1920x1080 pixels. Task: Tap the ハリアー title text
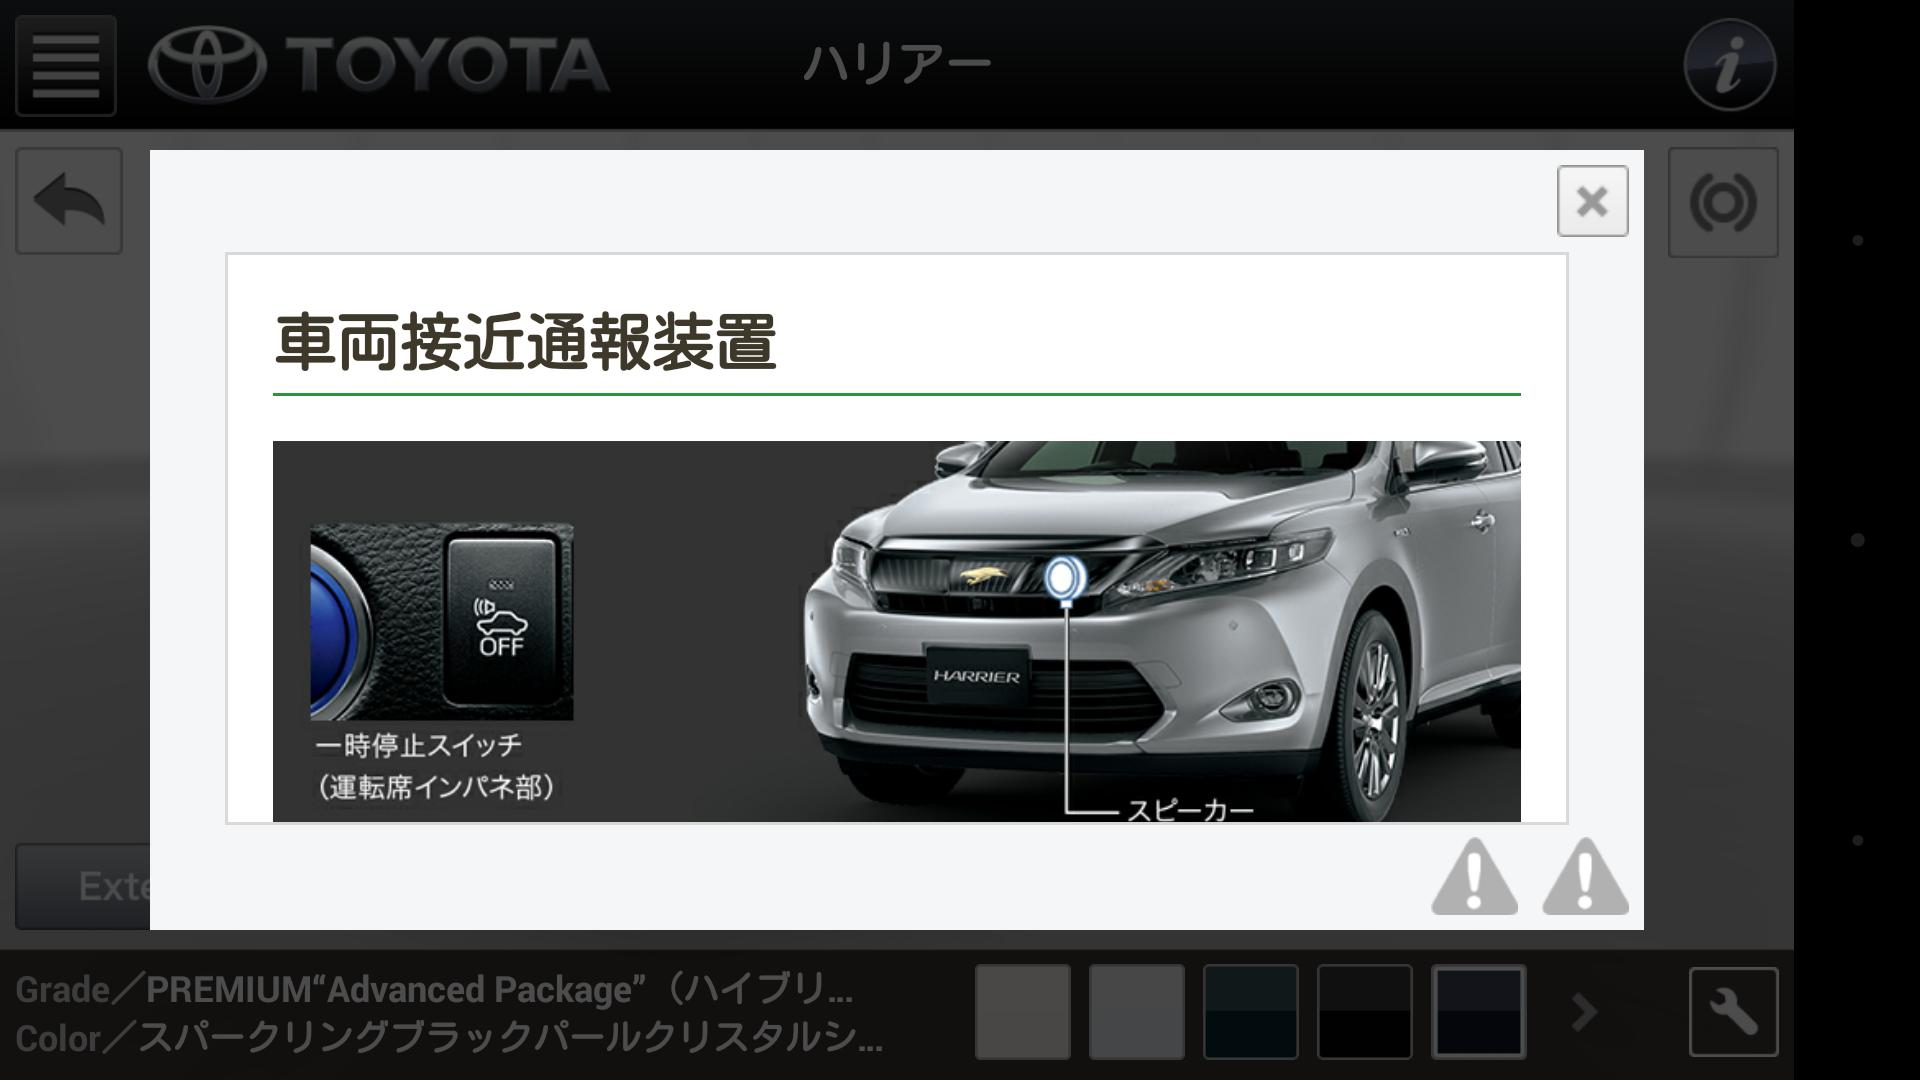[x=896, y=64]
